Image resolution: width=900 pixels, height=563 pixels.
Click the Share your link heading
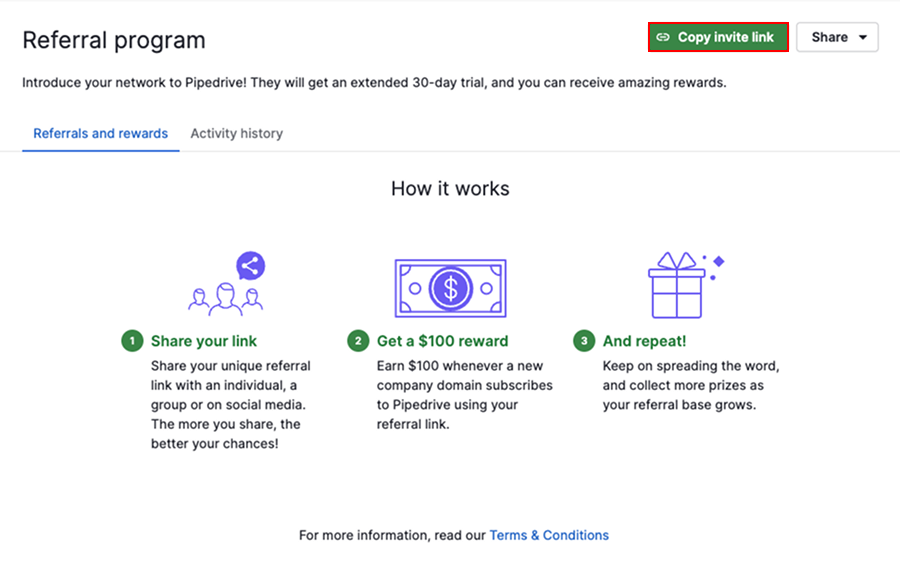pyautogui.click(x=204, y=341)
